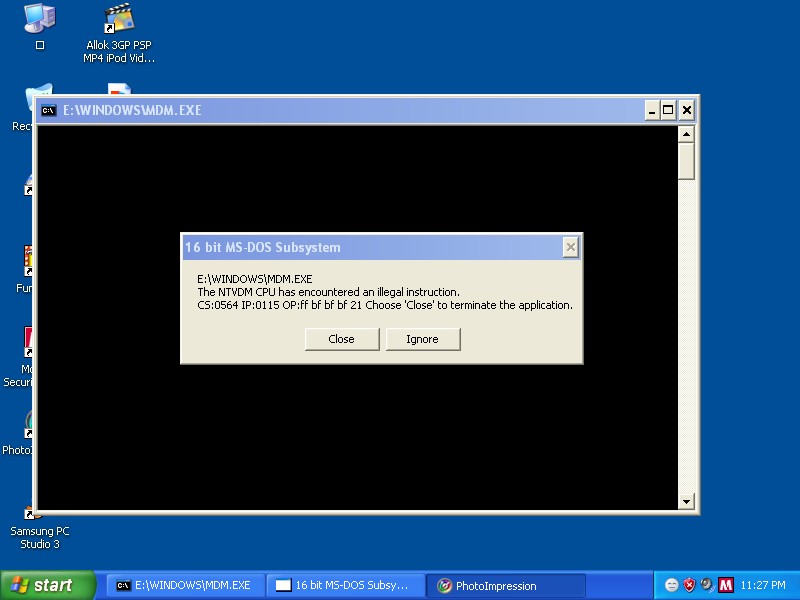Click the console scrollbar up arrow

pos(686,134)
